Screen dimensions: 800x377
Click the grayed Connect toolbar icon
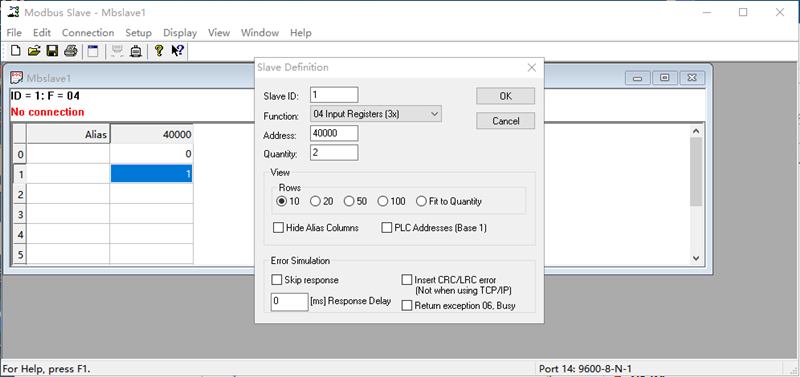coord(117,51)
